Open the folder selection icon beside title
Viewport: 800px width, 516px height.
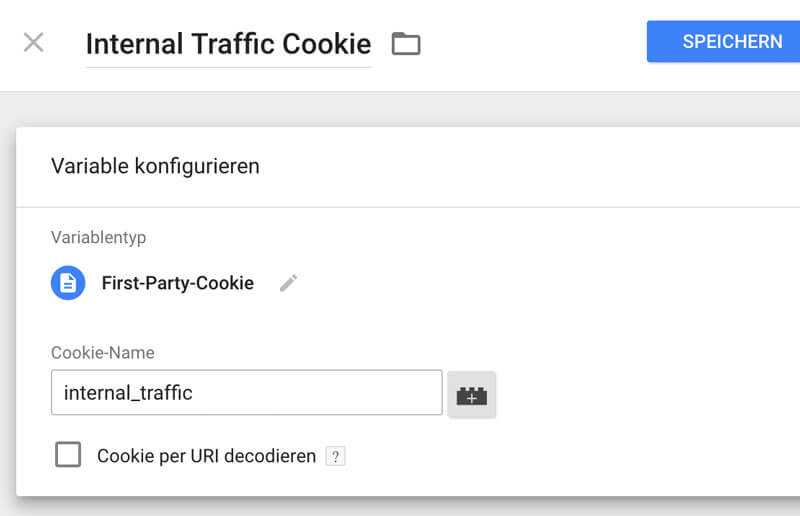coord(406,43)
